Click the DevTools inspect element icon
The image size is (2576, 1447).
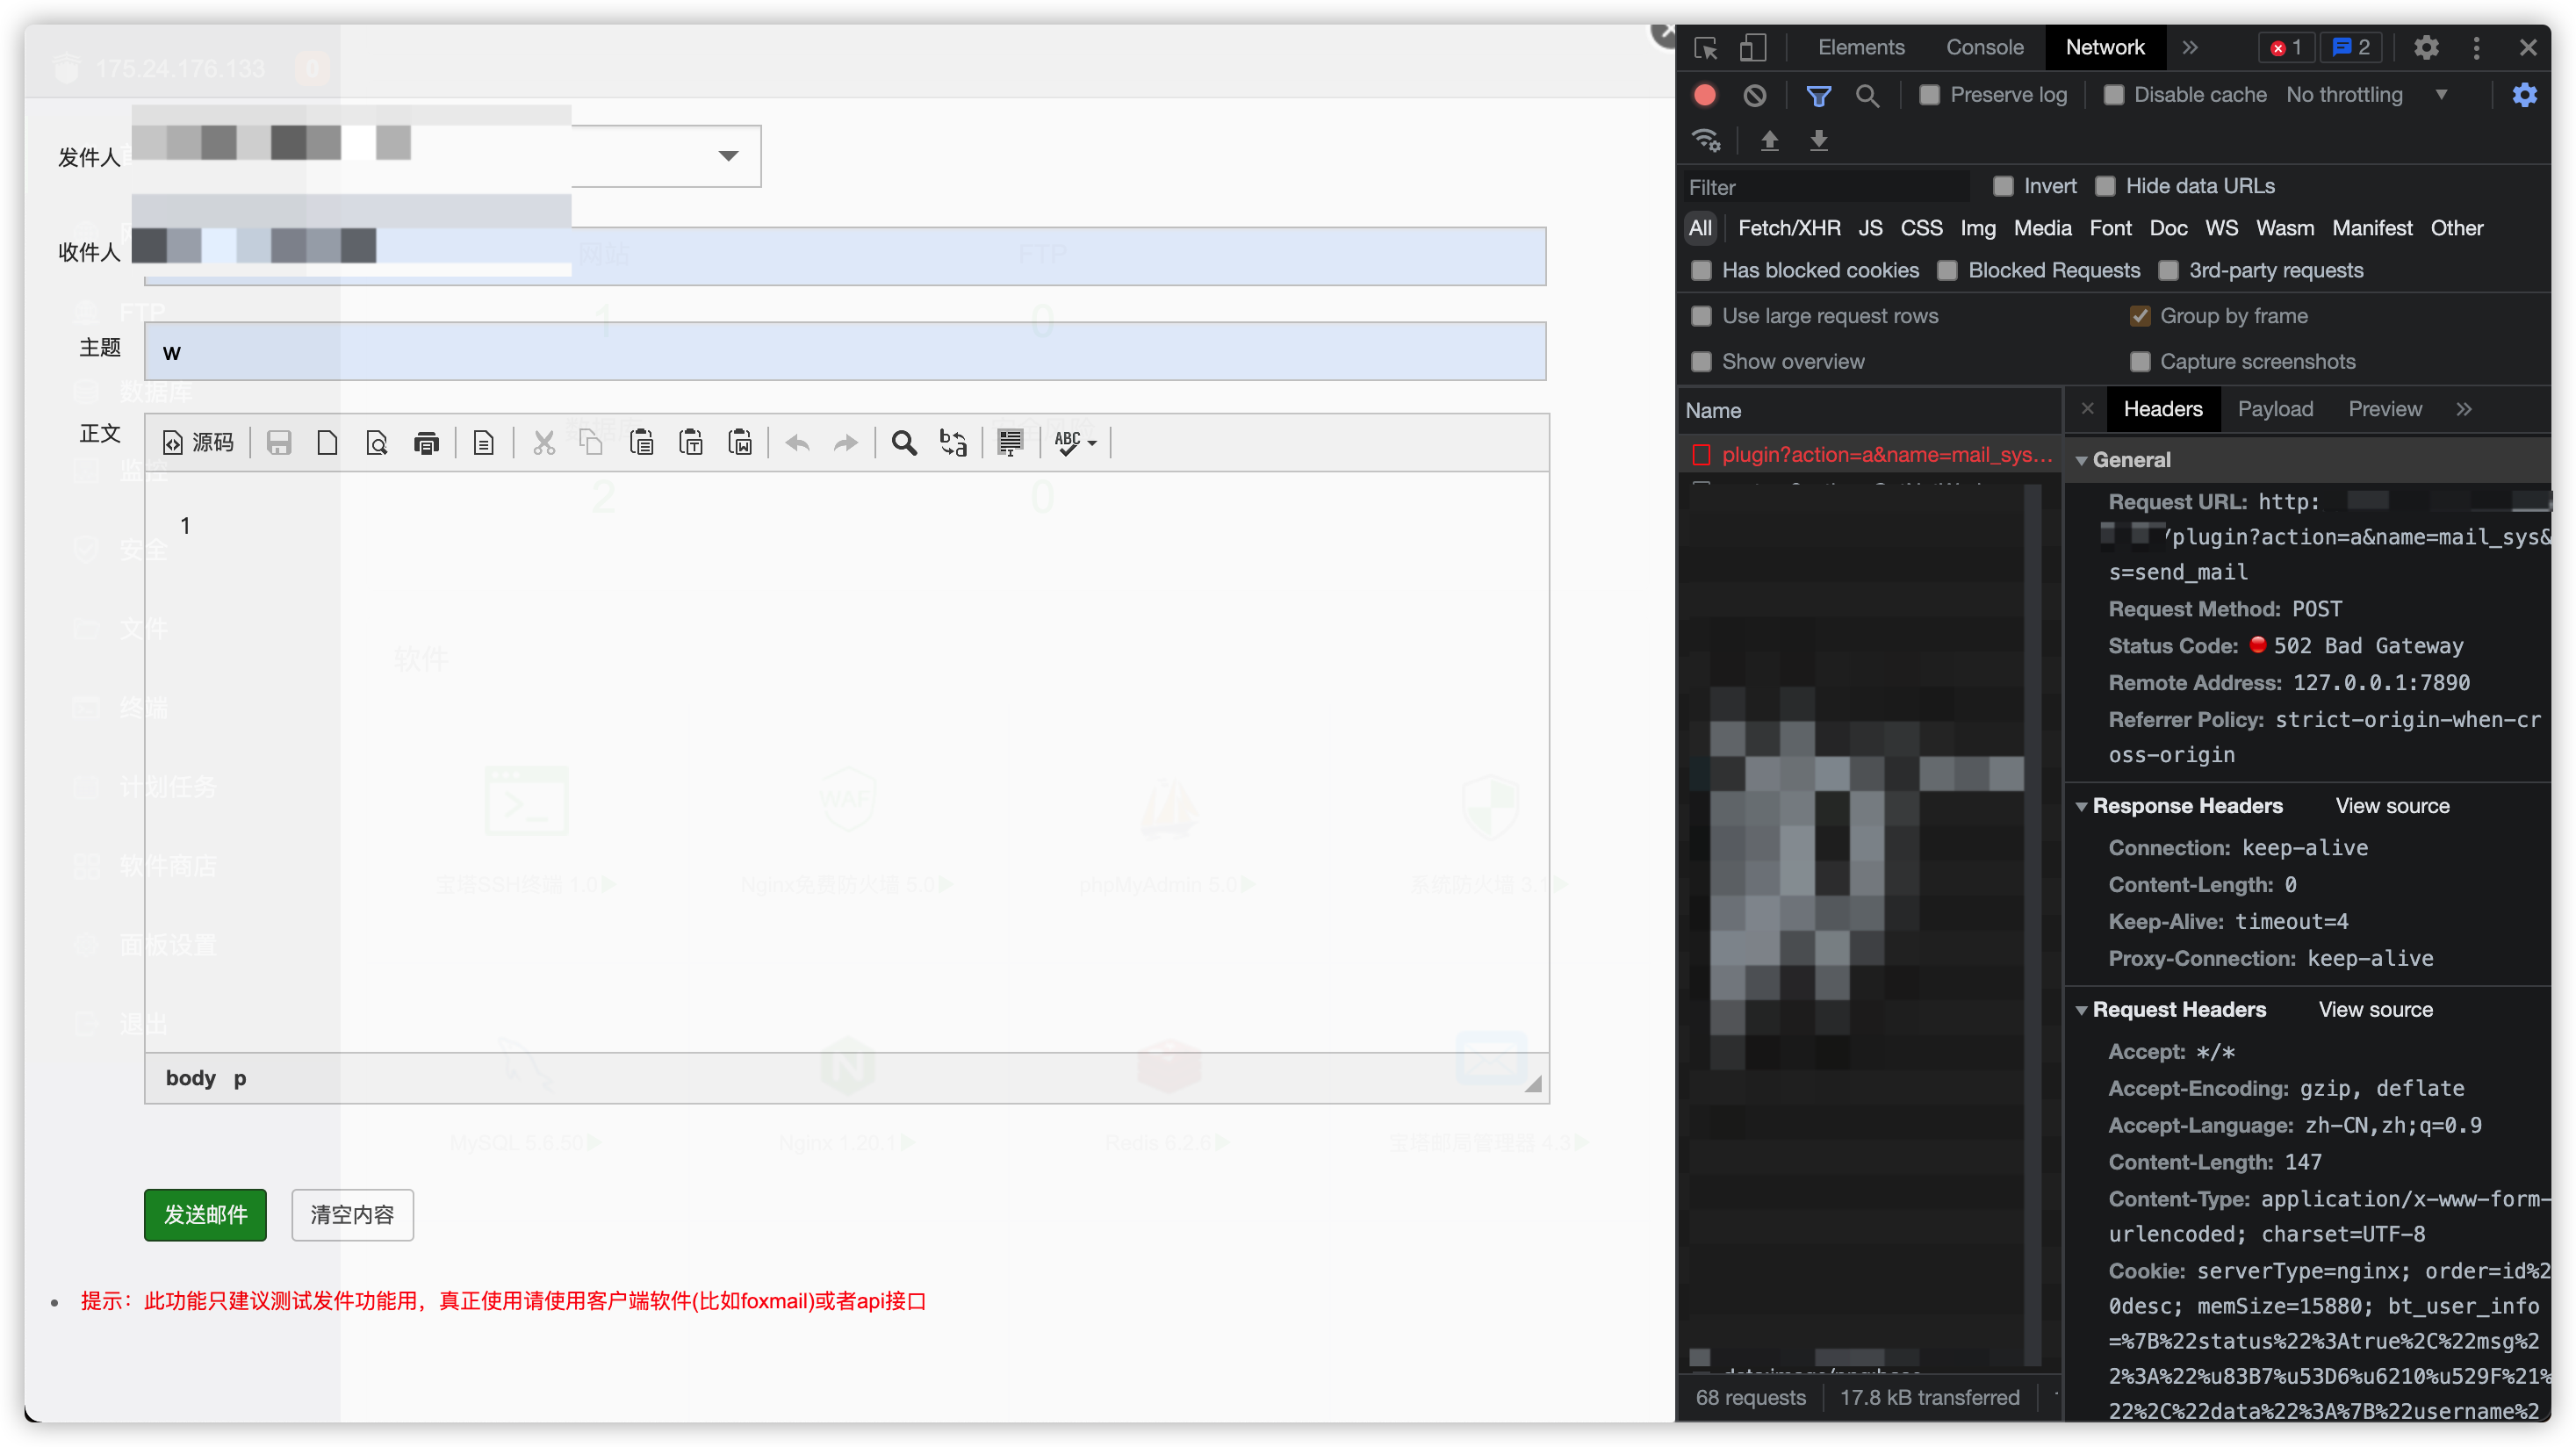tap(1706, 48)
